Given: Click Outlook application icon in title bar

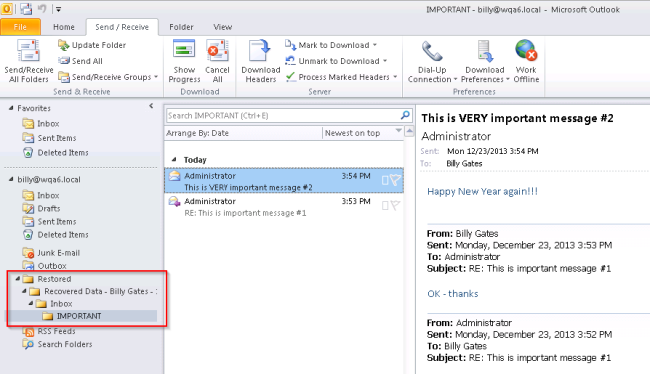Looking at the screenshot, I should tap(7, 8).
